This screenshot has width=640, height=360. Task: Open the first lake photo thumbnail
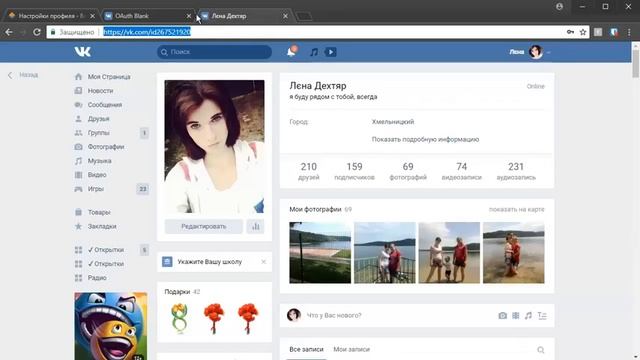[x=320, y=253]
